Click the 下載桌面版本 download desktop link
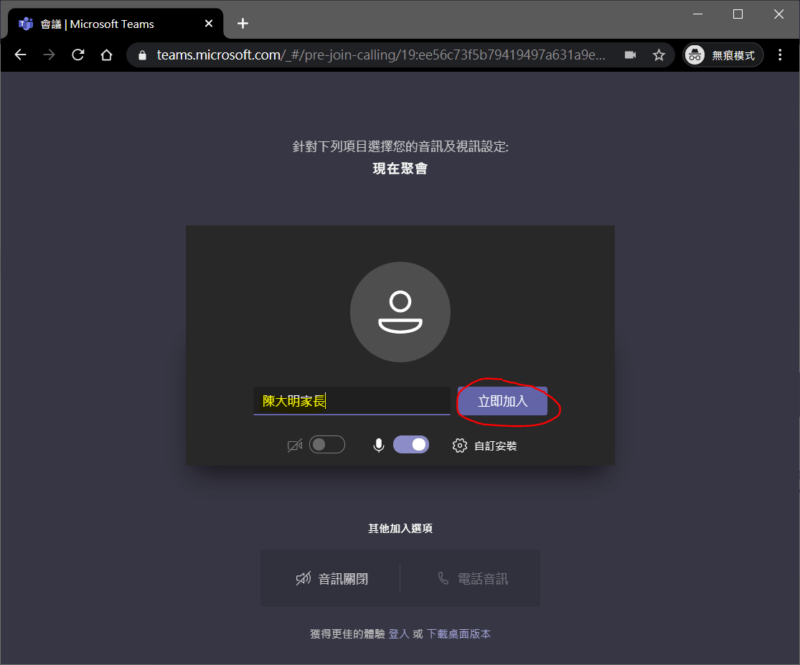This screenshot has height=665, width=800. (458, 634)
